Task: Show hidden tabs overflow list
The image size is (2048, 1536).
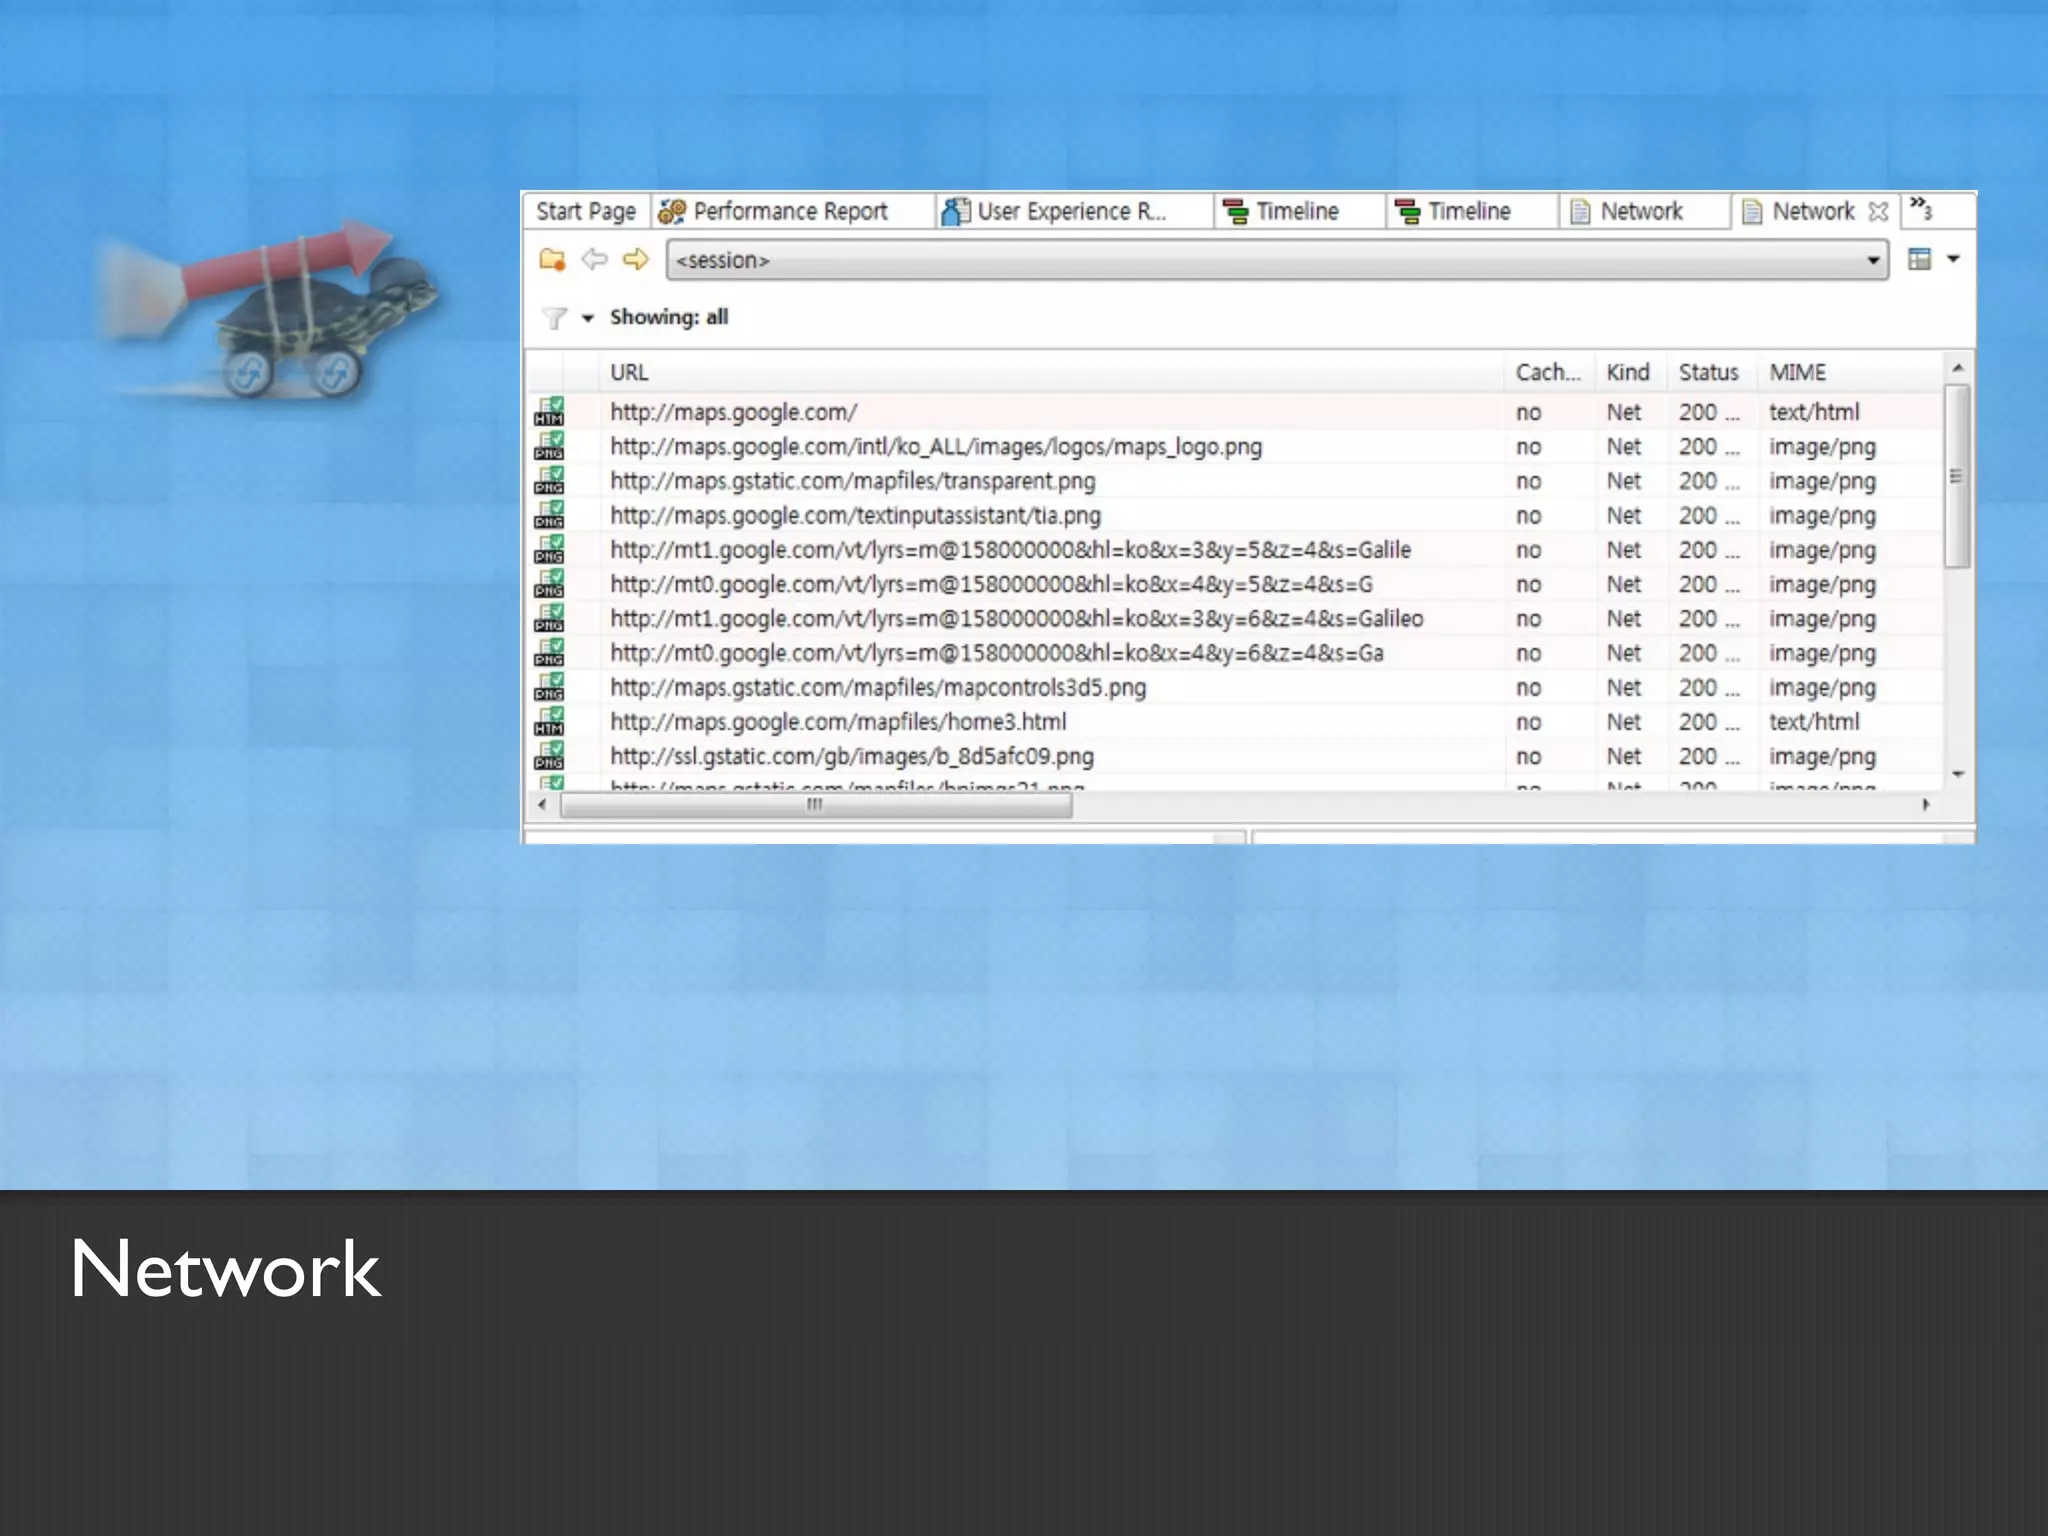Action: [x=1921, y=209]
